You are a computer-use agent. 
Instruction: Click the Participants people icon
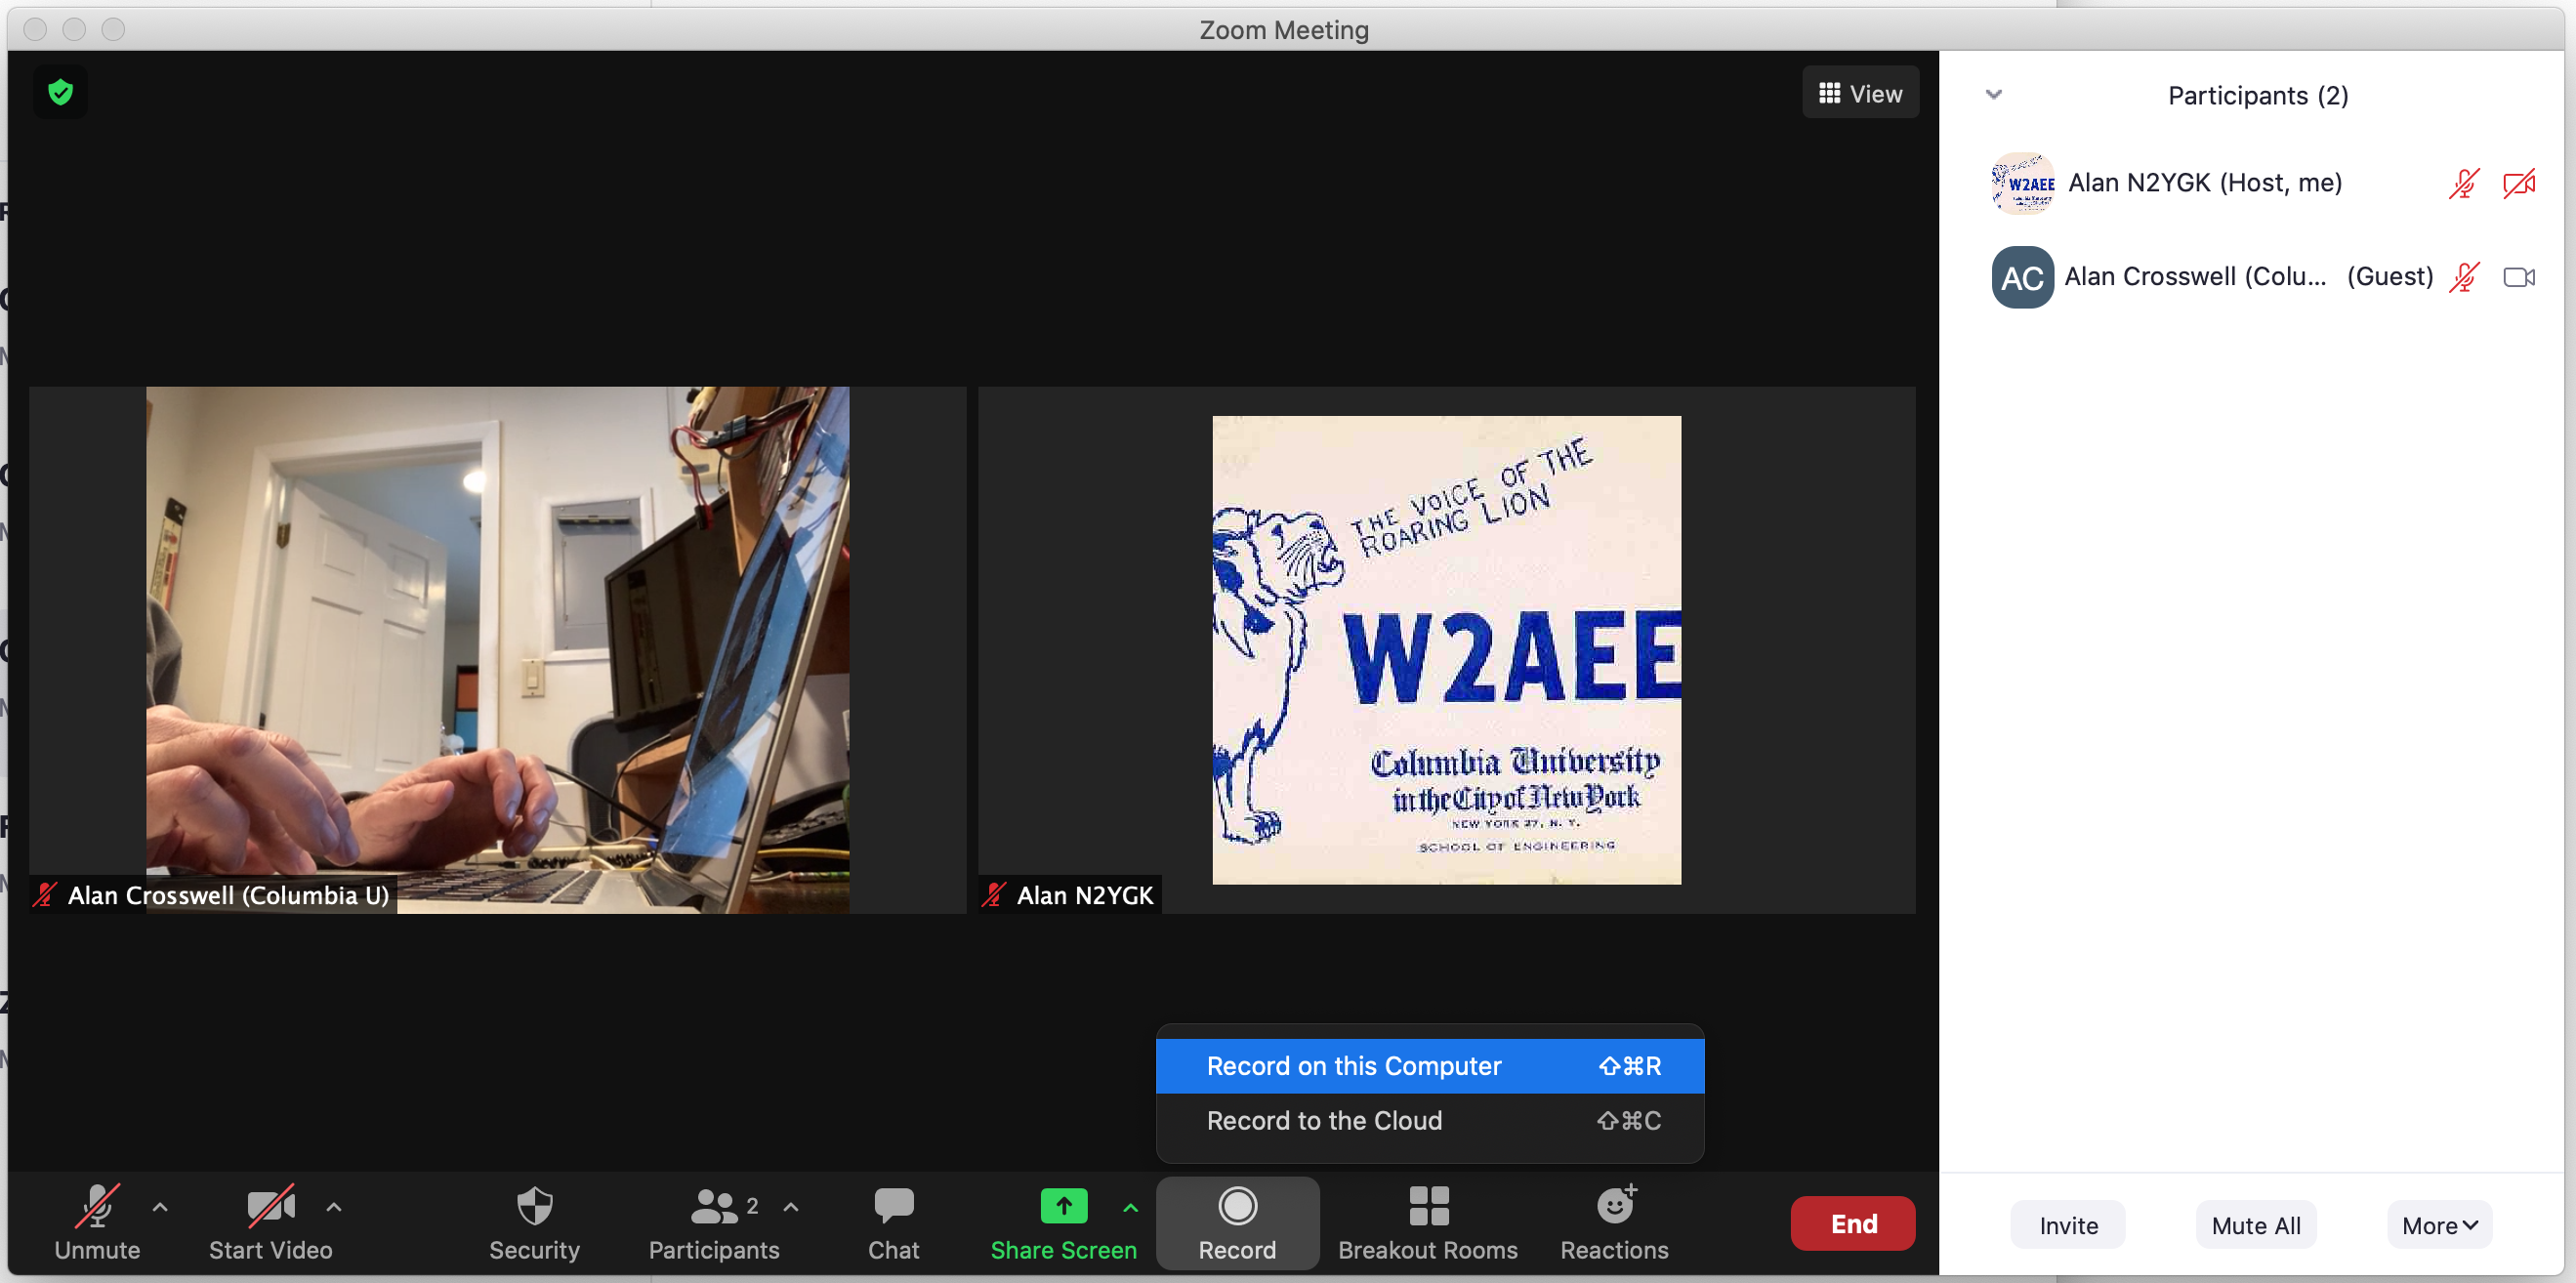[x=713, y=1207]
